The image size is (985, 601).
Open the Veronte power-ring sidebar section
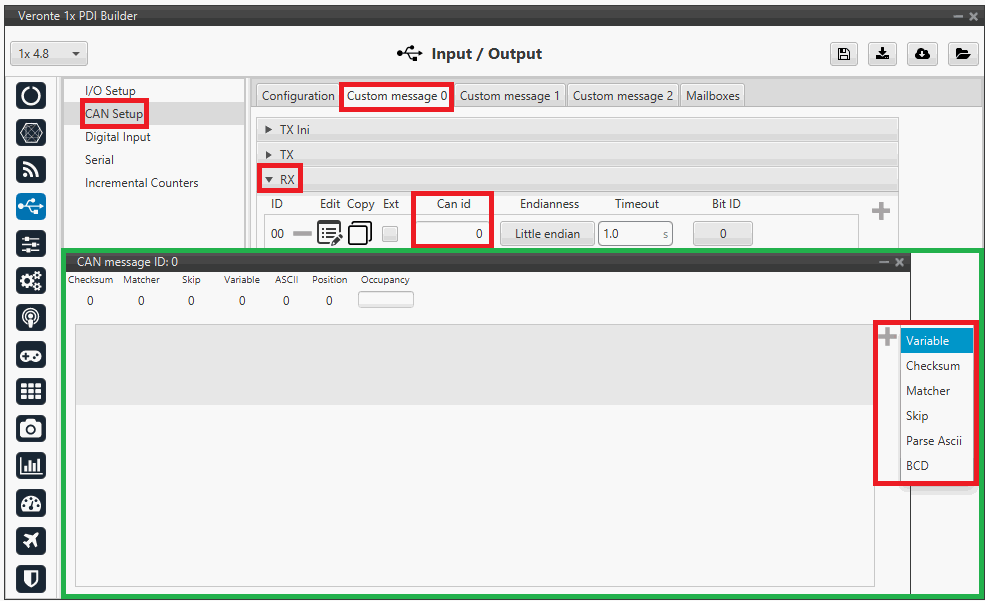[32, 96]
